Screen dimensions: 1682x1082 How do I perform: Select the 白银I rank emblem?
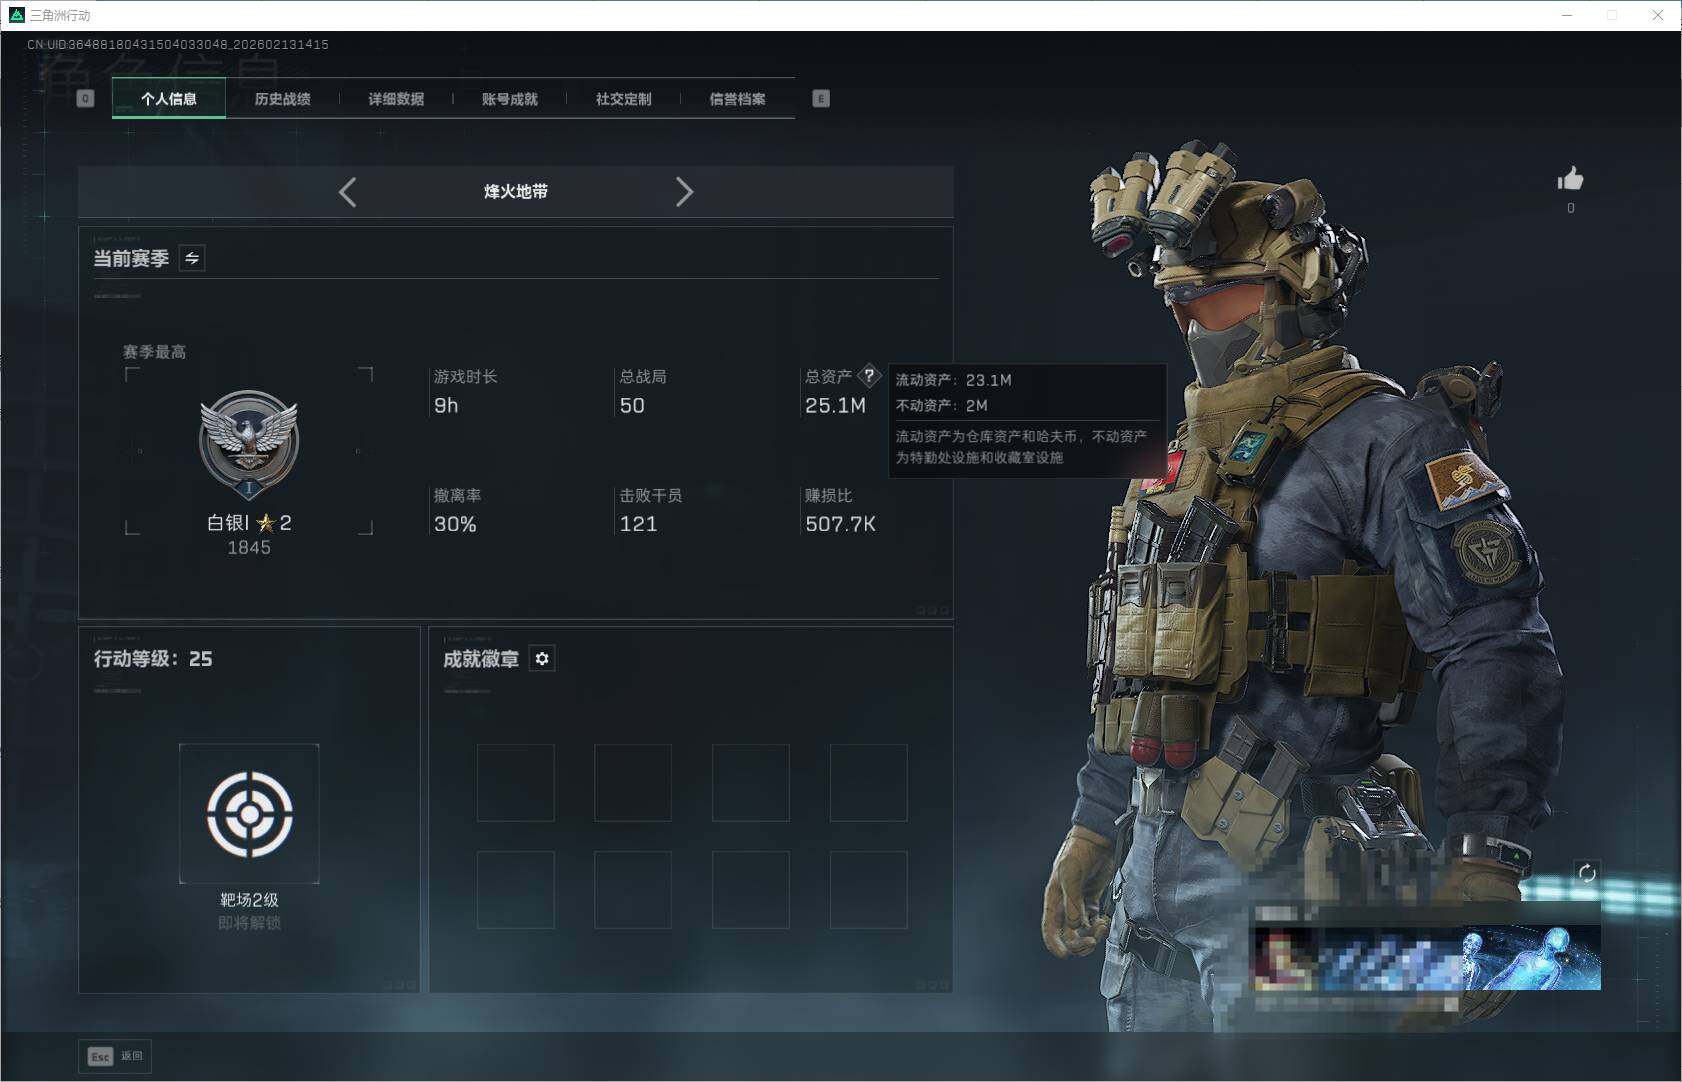(x=250, y=443)
